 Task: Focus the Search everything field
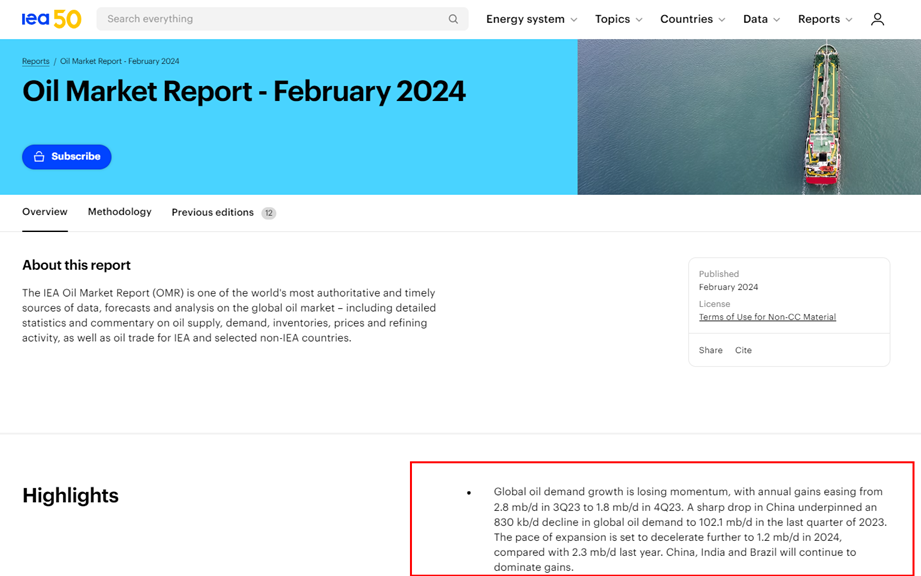coord(270,19)
